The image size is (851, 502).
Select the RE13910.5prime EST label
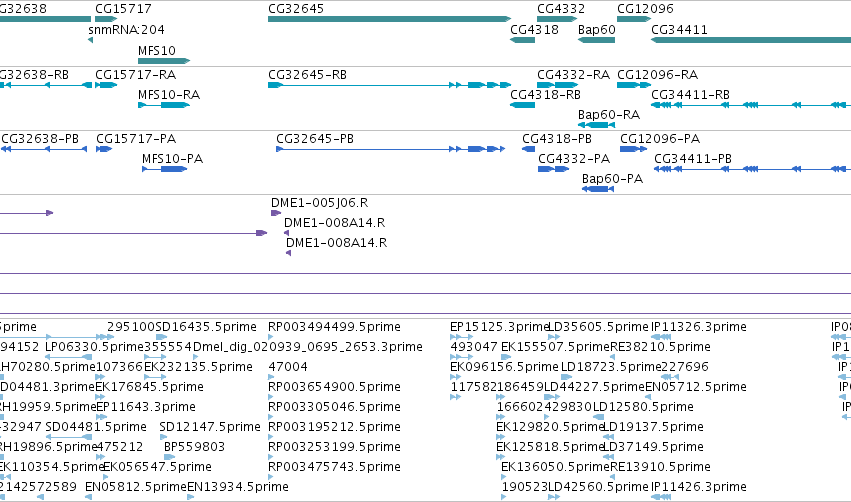pyautogui.click(x=660, y=467)
